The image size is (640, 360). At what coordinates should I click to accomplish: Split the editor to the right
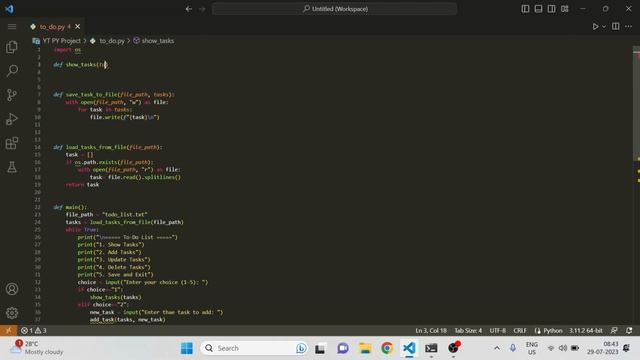(616, 27)
